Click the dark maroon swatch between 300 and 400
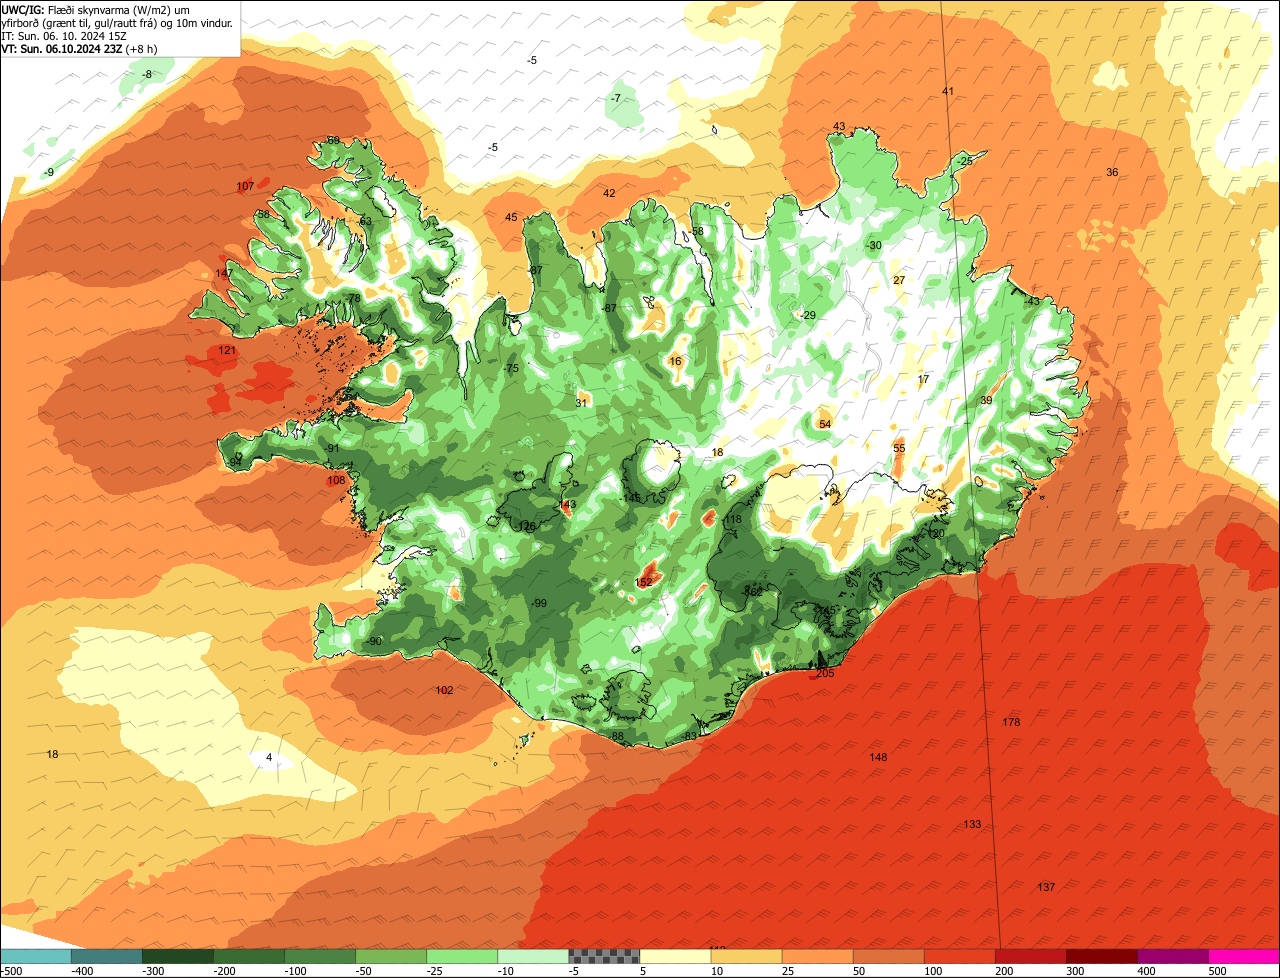 pyautogui.click(x=1101, y=956)
